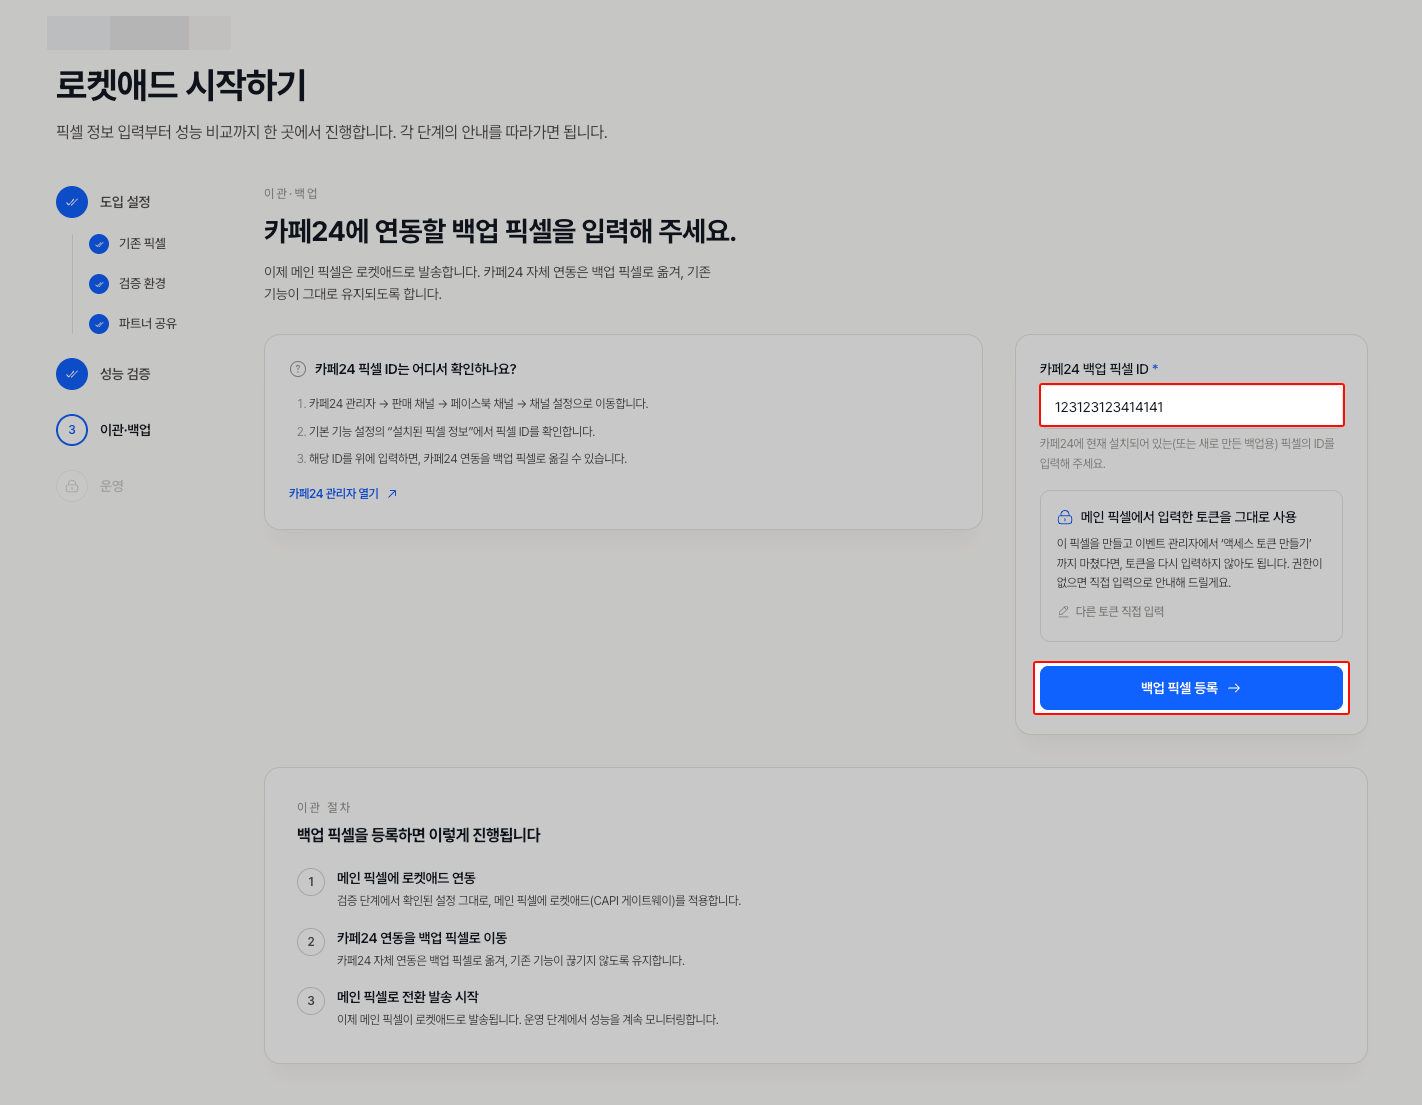Image resolution: width=1422 pixels, height=1105 pixels.
Task: Click the 성능 검증 step checkmark icon
Action: click(x=72, y=374)
